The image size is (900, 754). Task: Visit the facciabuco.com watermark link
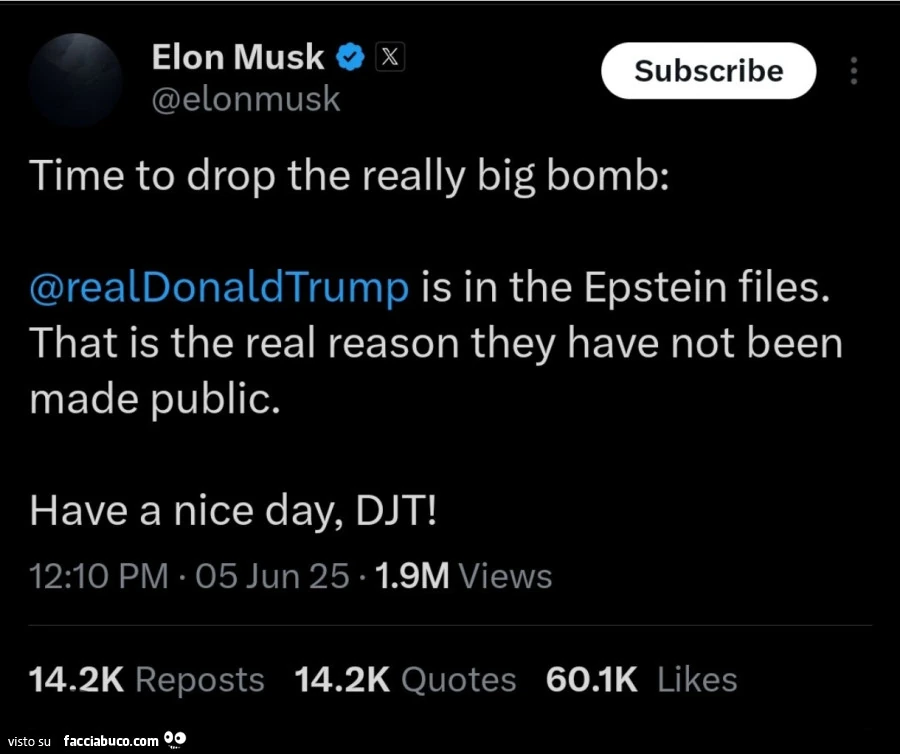(111, 741)
